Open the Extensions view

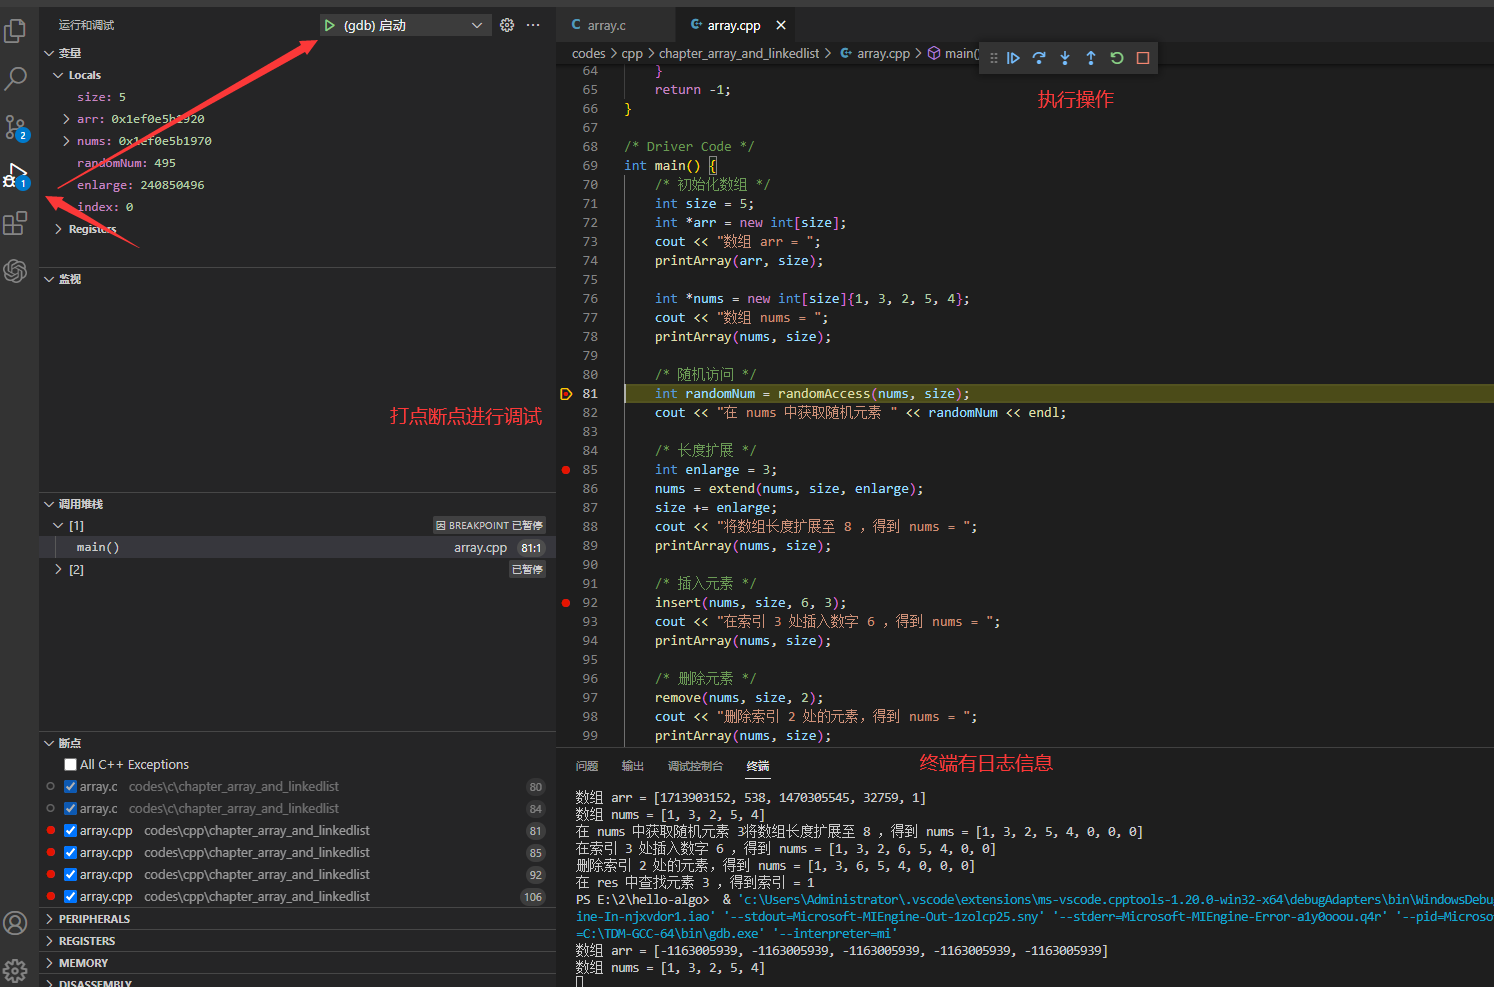tap(15, 223)
